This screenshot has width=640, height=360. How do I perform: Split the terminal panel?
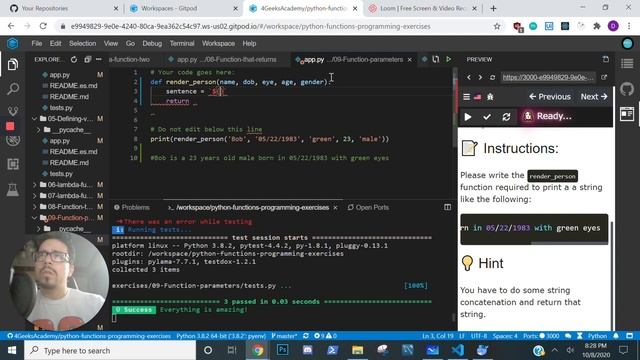[x=447, y=207]
